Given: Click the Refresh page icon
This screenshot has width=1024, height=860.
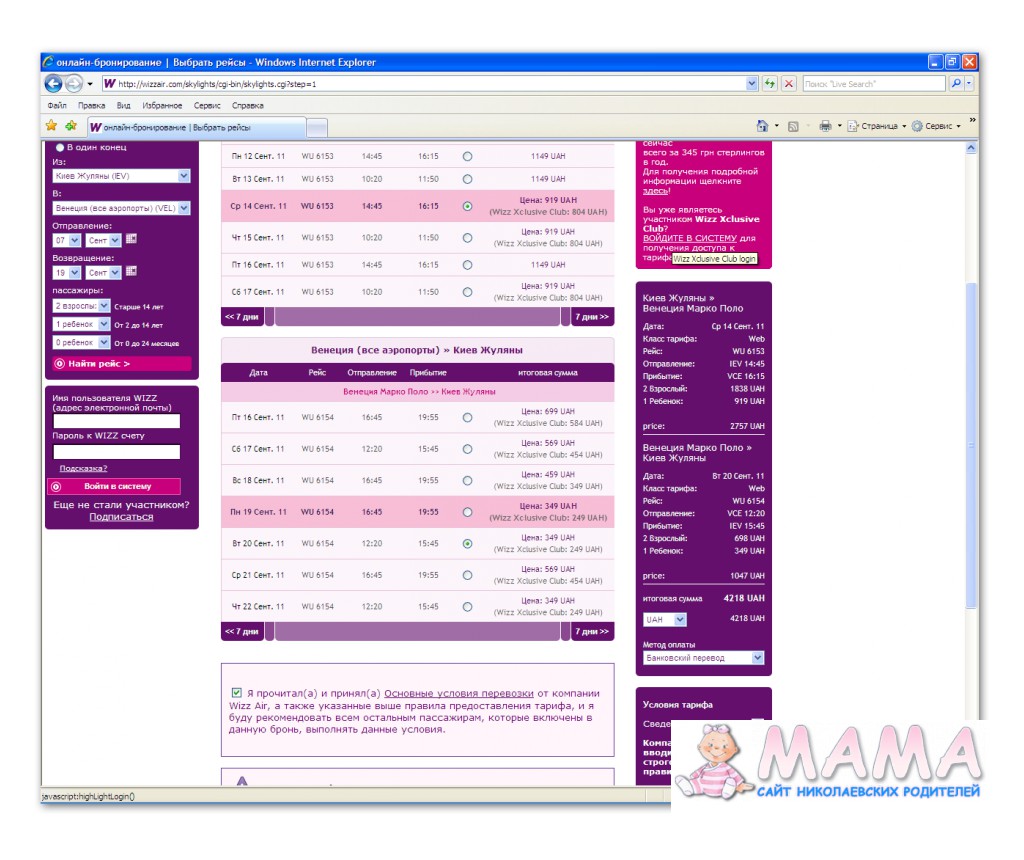Looking at the screenshot, I should (x=770, y=84).
